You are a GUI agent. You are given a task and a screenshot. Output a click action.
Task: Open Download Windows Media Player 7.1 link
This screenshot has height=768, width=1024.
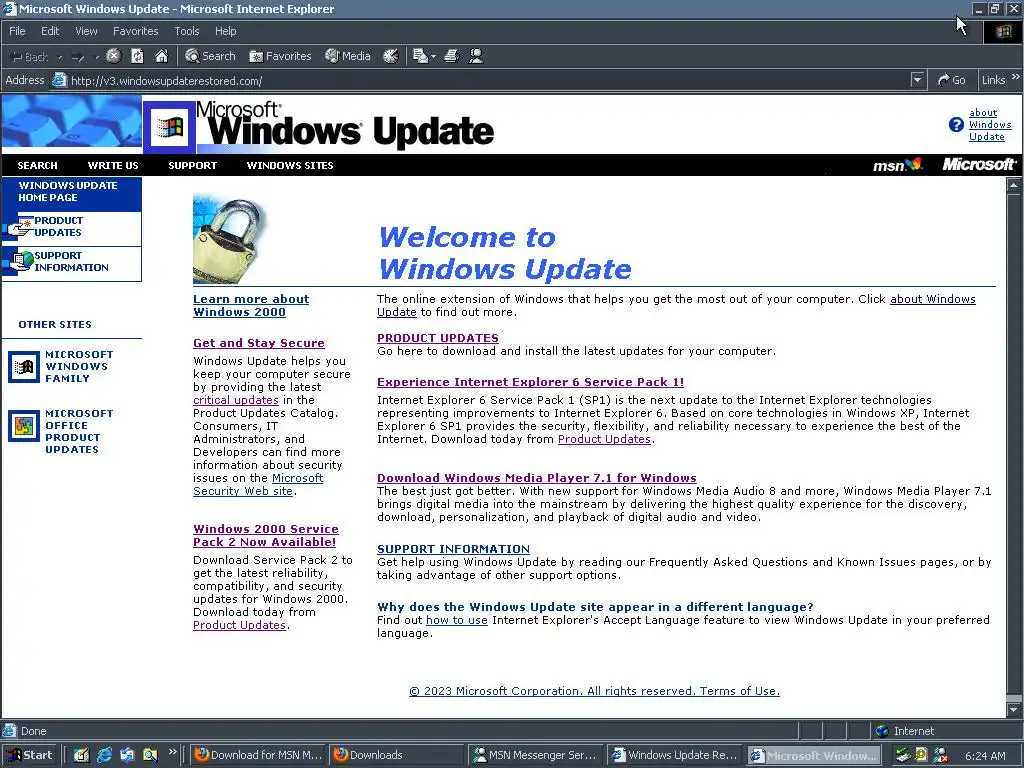click(537, 478)
